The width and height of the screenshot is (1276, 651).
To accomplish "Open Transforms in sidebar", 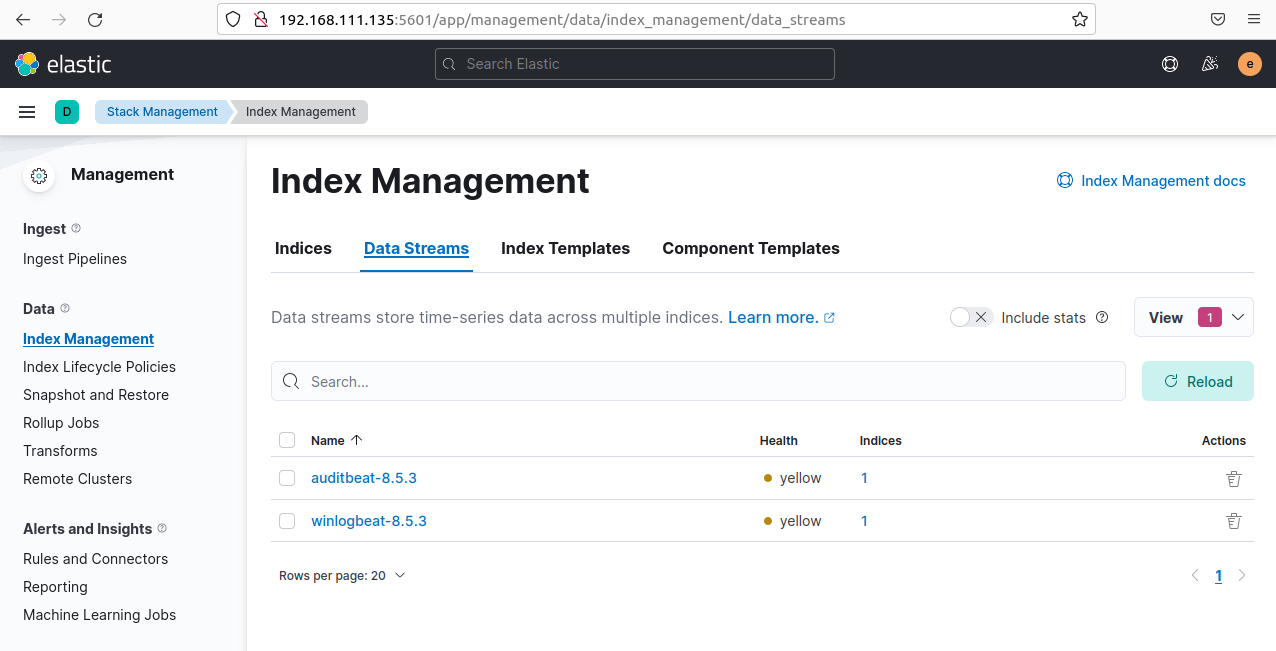I will coord(60,451).
